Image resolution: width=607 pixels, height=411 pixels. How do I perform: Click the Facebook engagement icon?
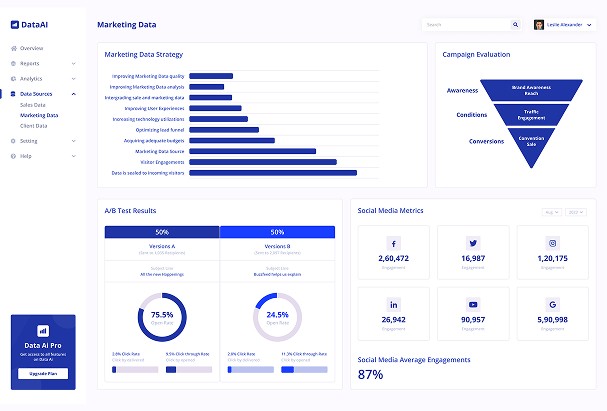[393, 243]
